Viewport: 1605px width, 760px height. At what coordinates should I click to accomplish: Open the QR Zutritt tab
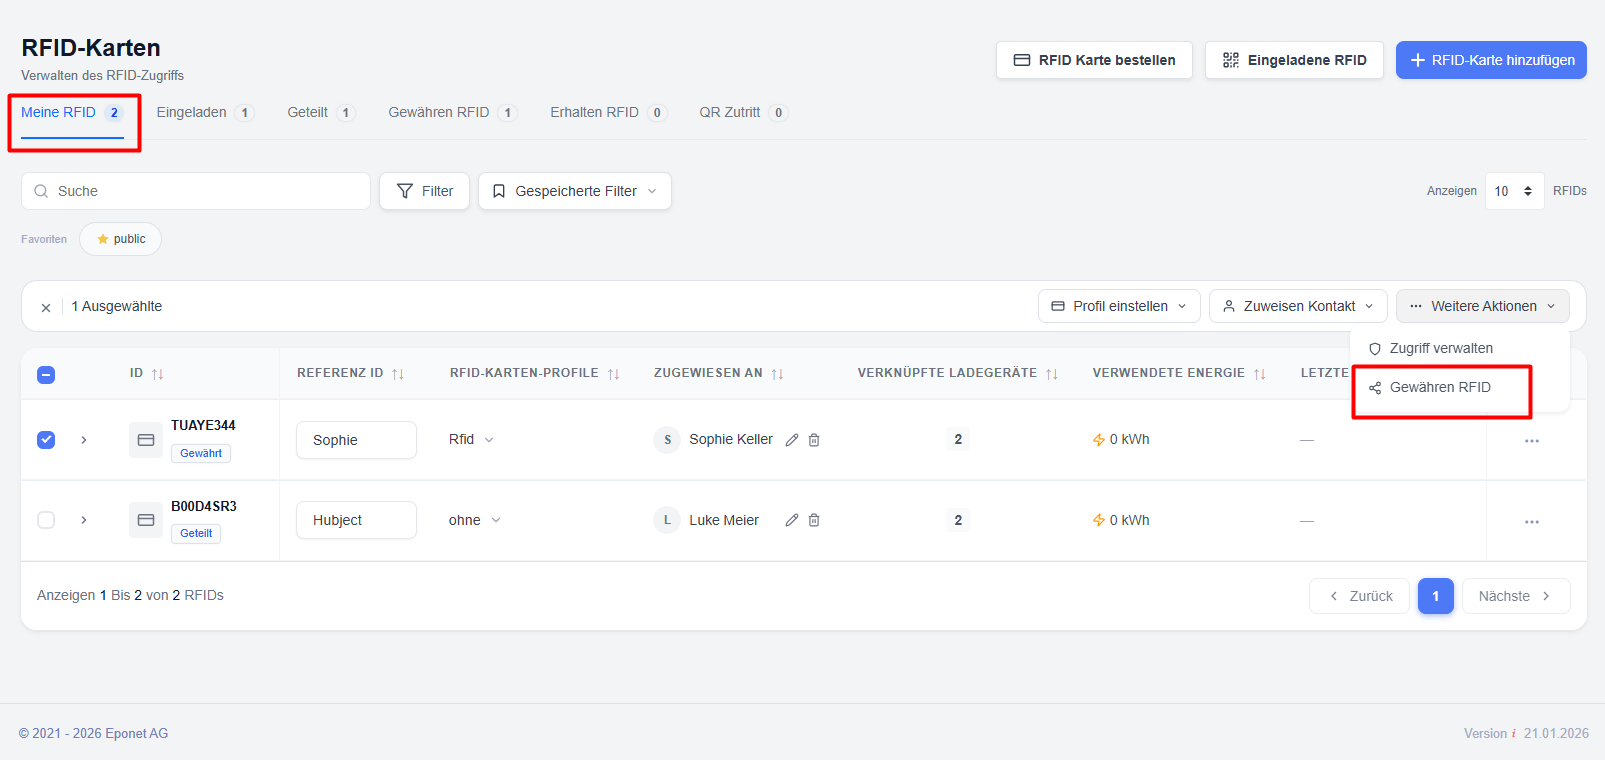pos(743,113)
